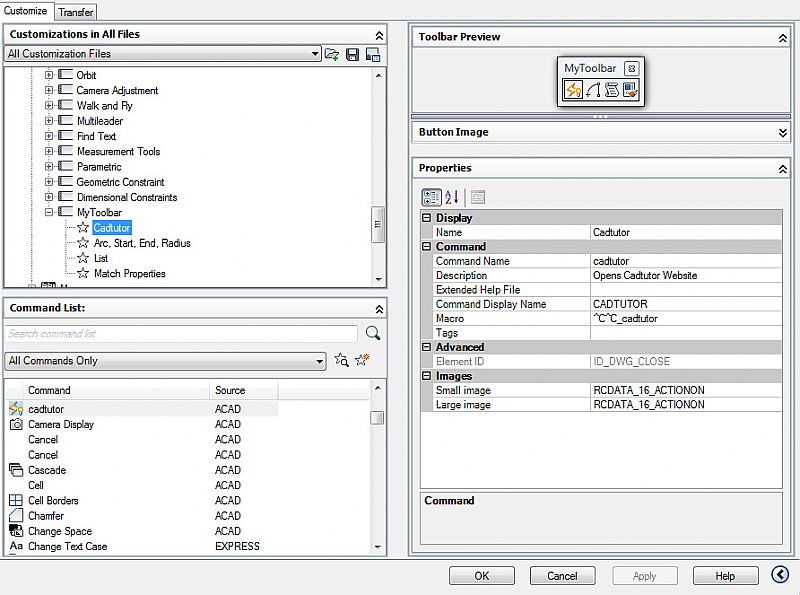
Task: Select the Customize tab
Action: point(26,11)
